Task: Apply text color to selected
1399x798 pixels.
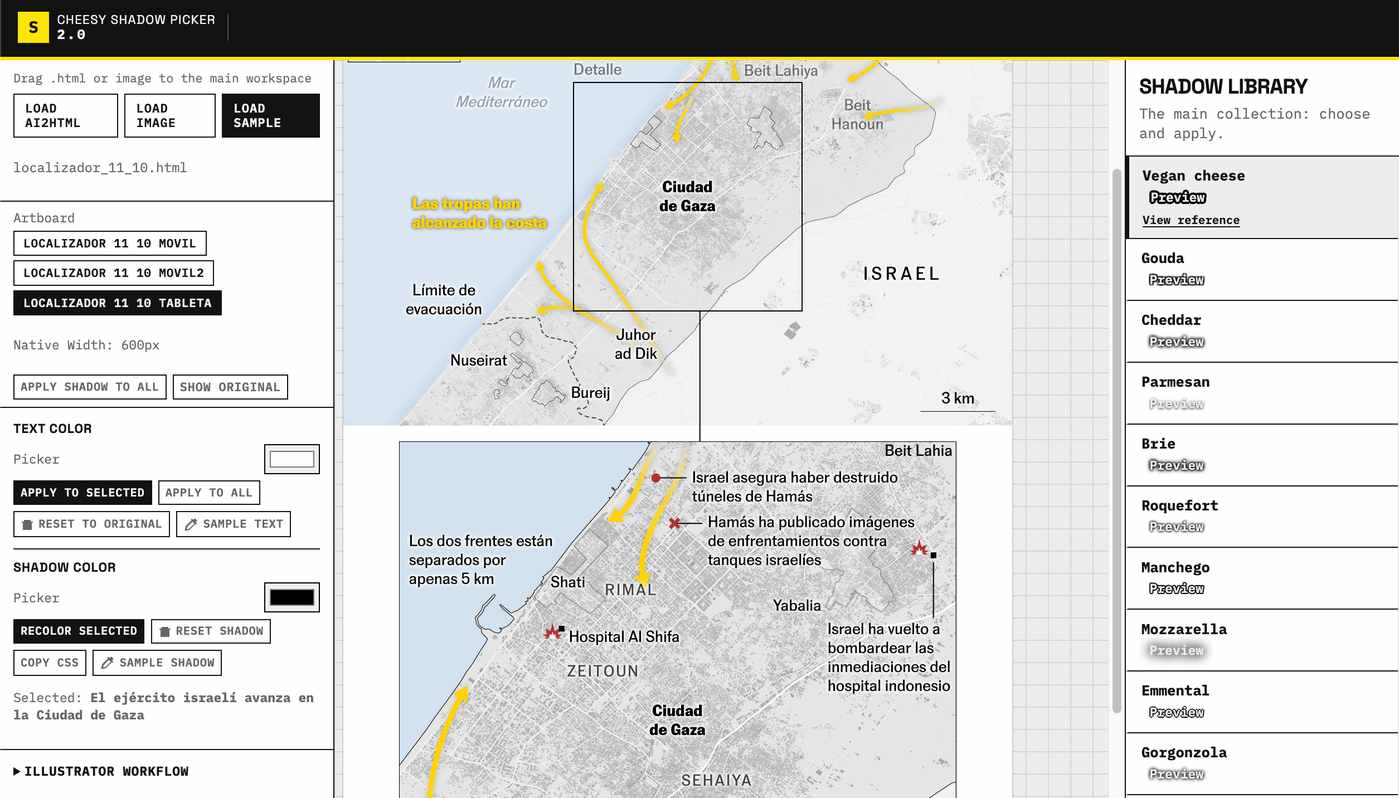Action: (83, 492)
